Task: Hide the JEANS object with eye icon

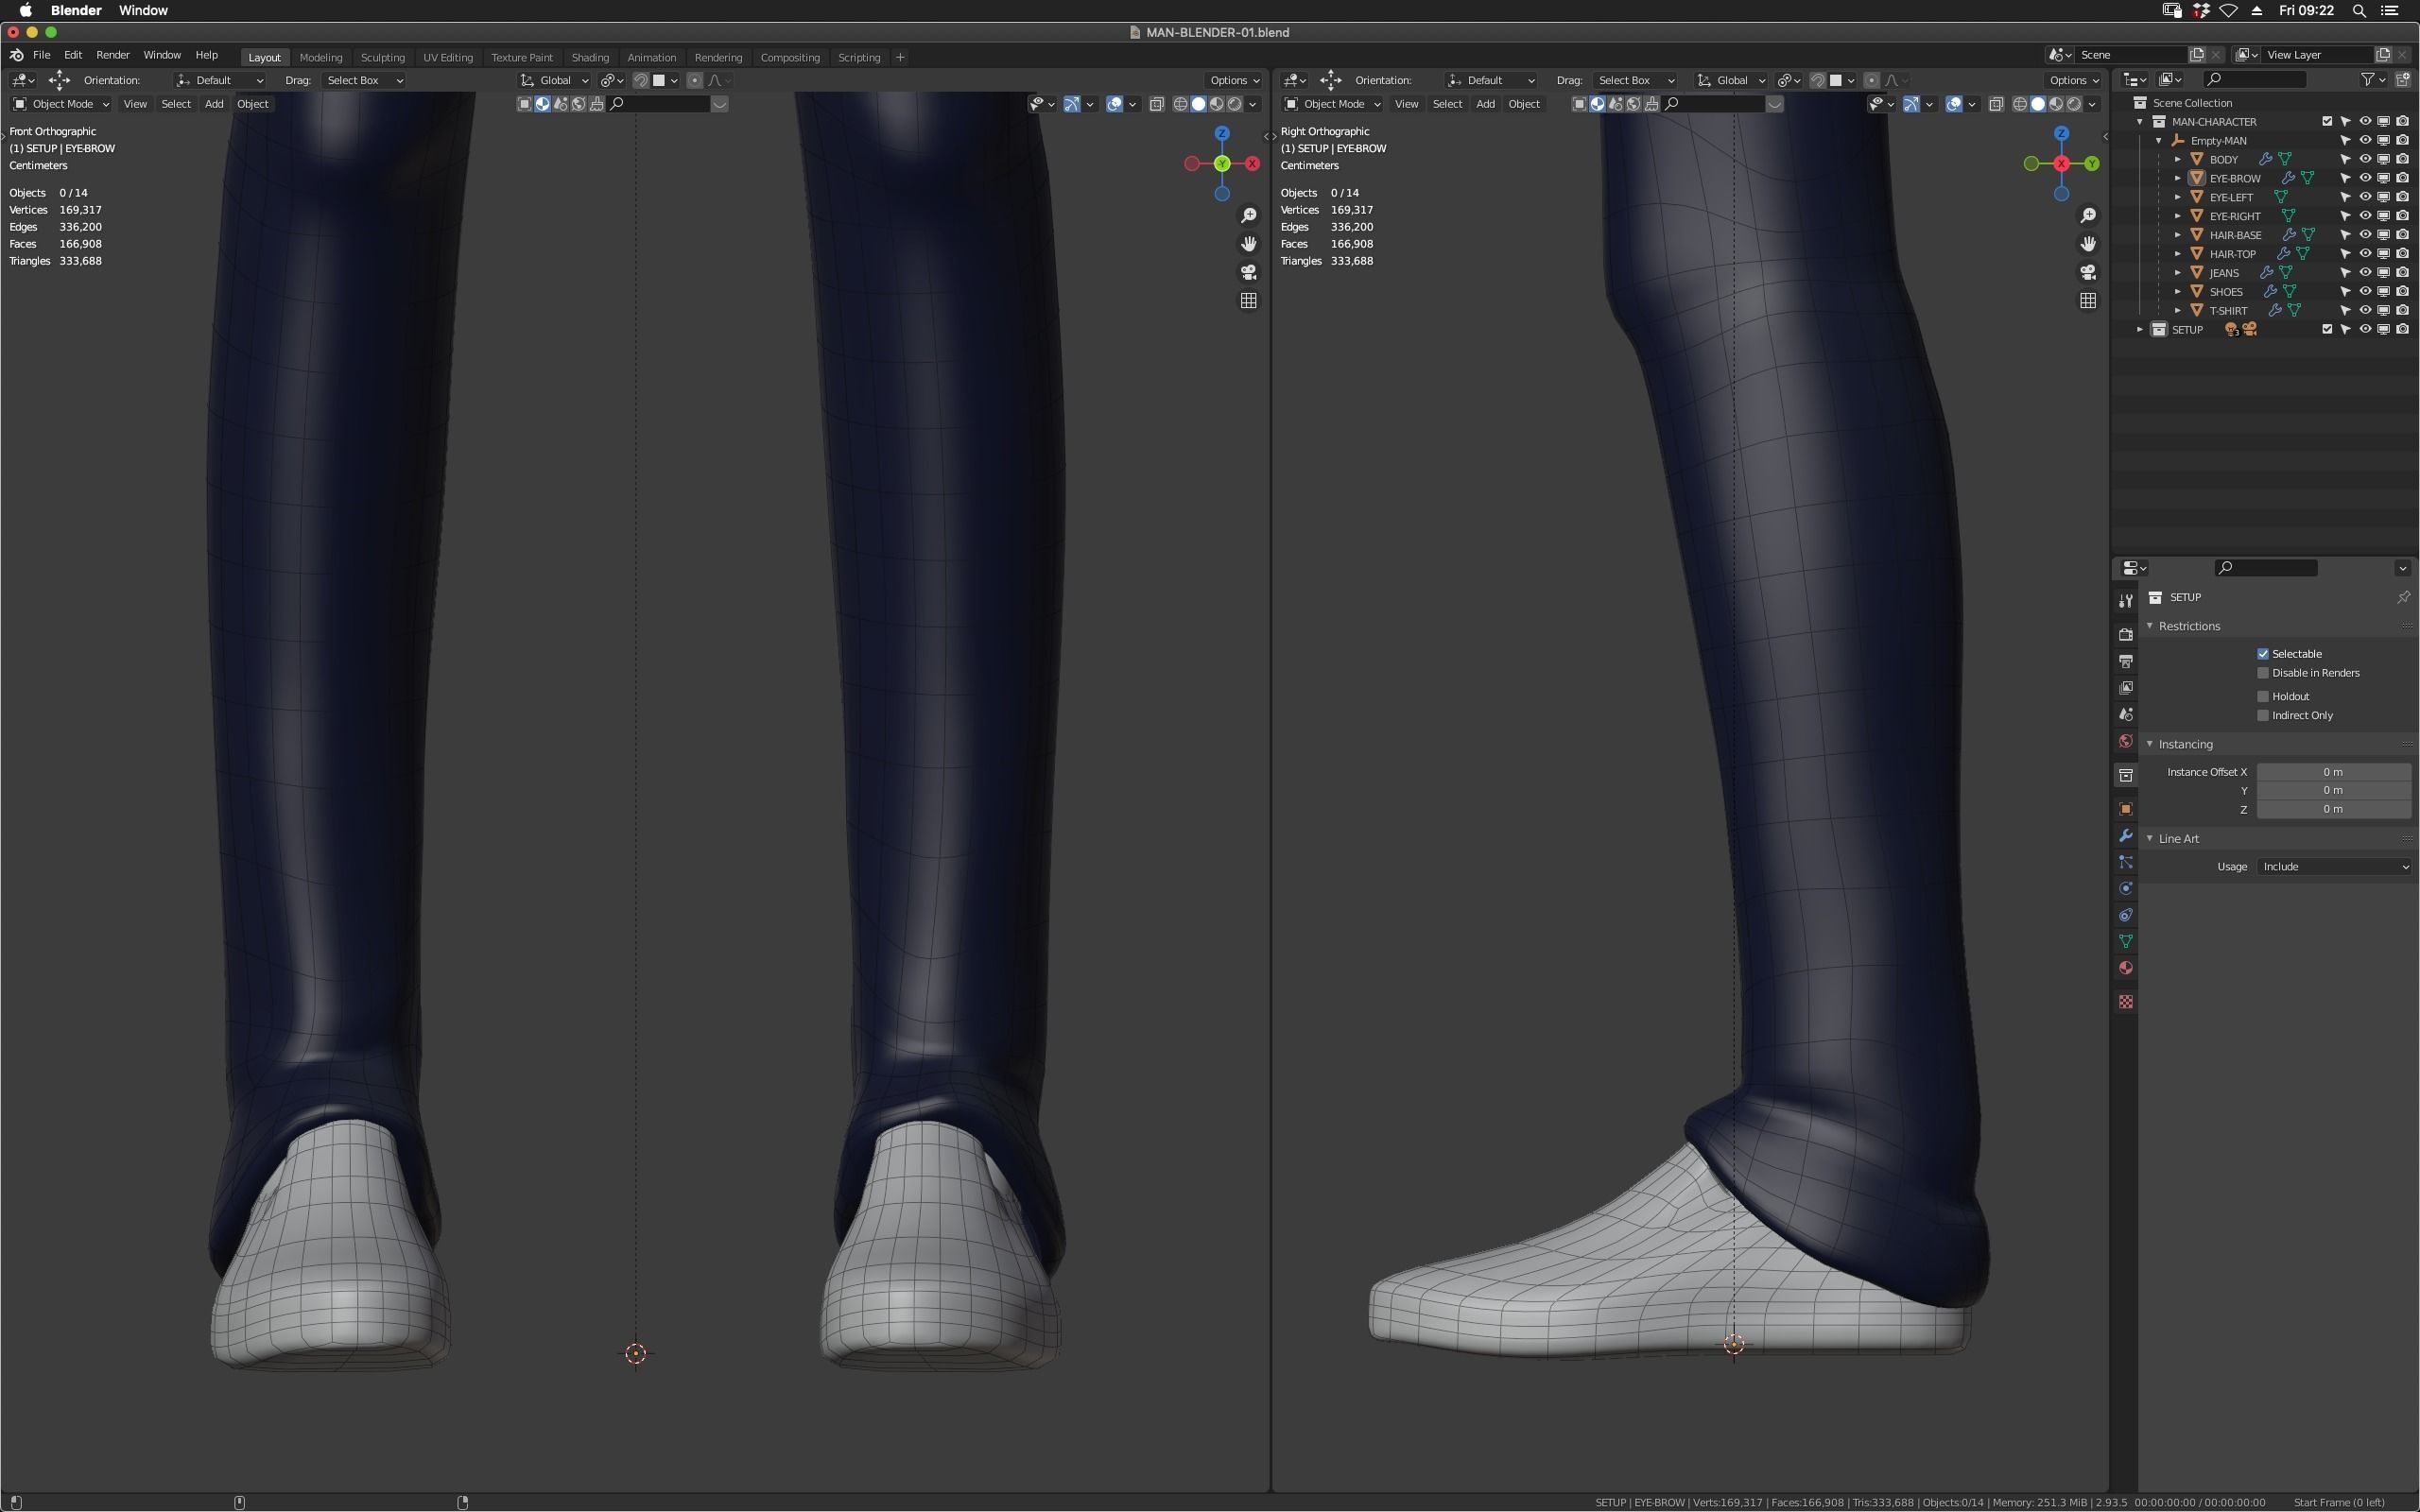Action: click(2365, 273)
